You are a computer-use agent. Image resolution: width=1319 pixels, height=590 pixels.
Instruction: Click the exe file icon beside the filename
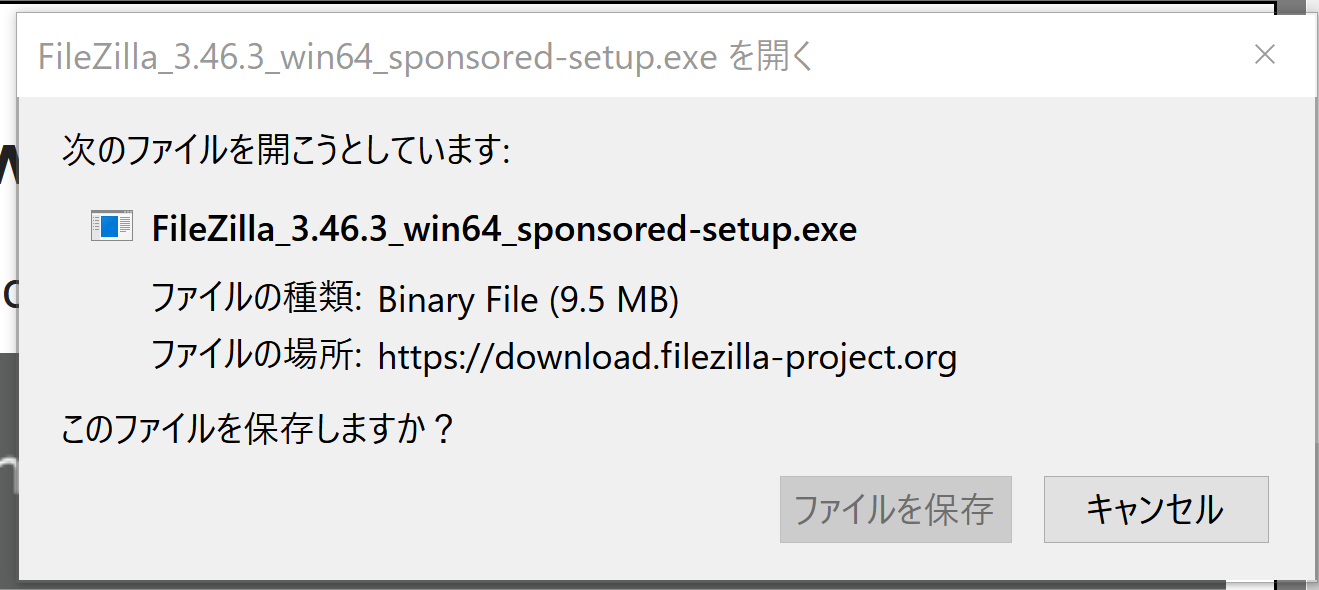pos(111,226)
